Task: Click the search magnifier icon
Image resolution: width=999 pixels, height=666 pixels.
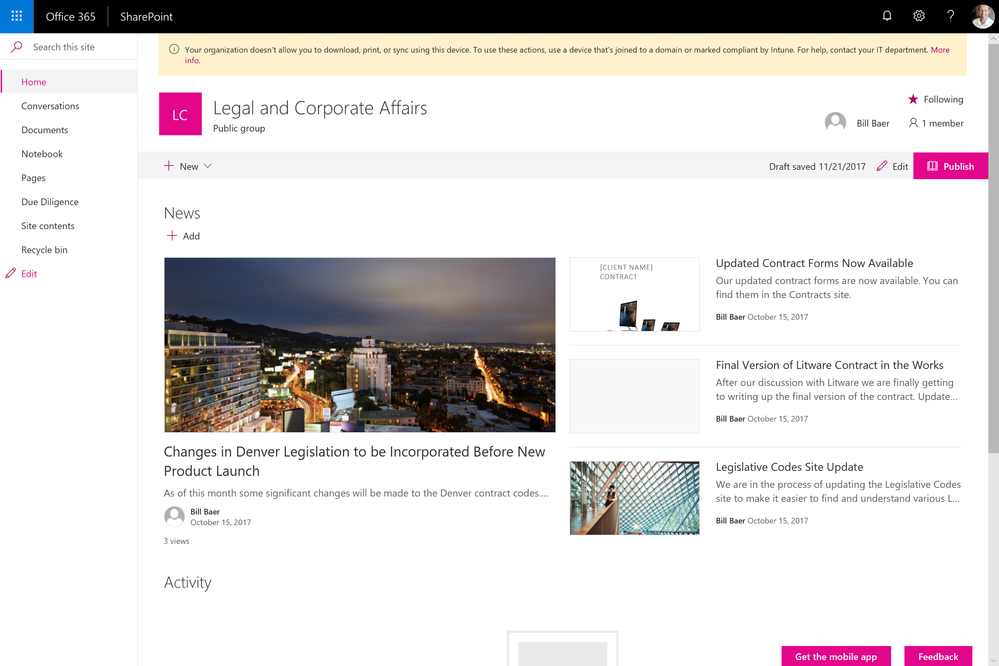Action: (x=17, y=47)
